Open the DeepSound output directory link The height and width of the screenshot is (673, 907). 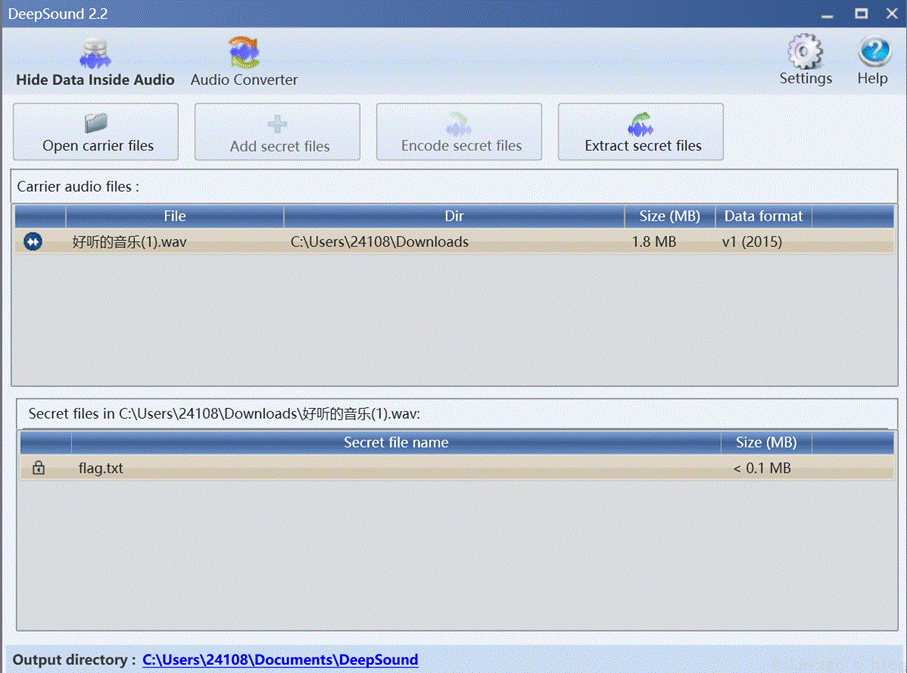pos(281,660)
